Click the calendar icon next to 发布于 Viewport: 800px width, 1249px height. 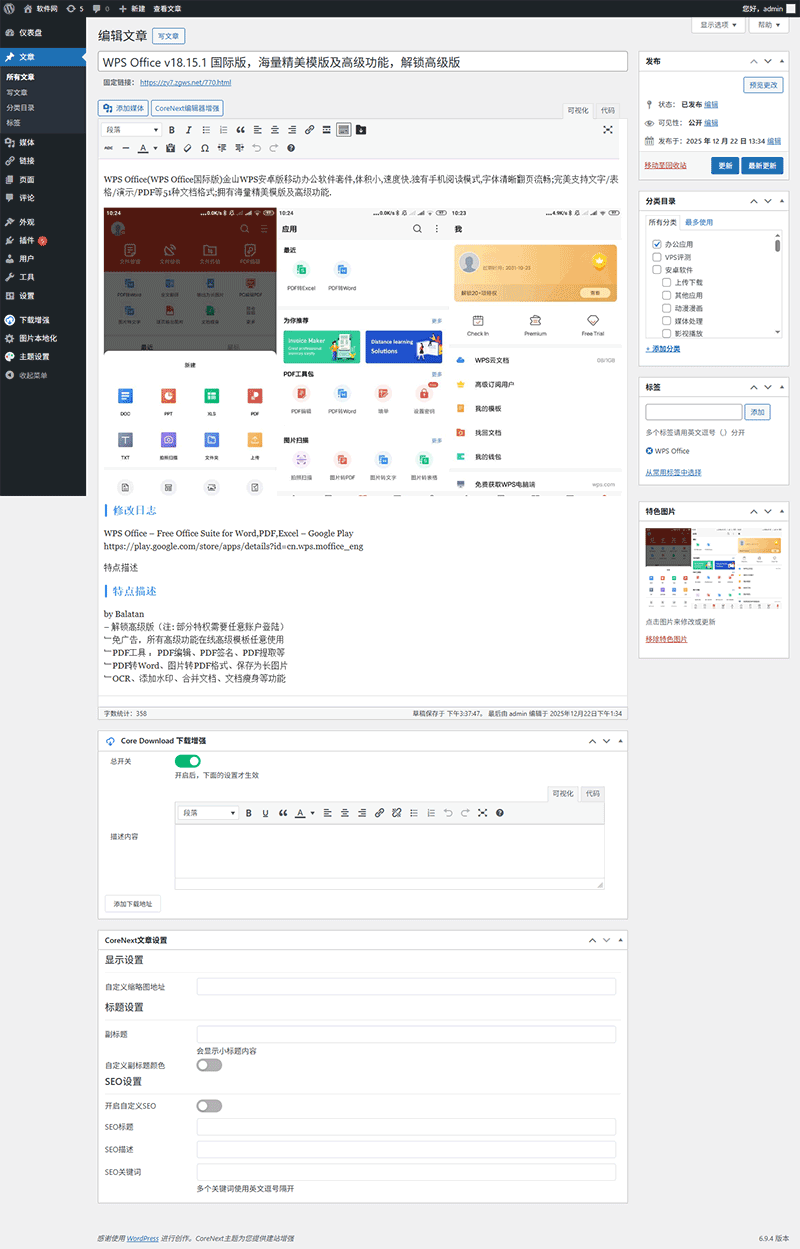pos(650,141)
